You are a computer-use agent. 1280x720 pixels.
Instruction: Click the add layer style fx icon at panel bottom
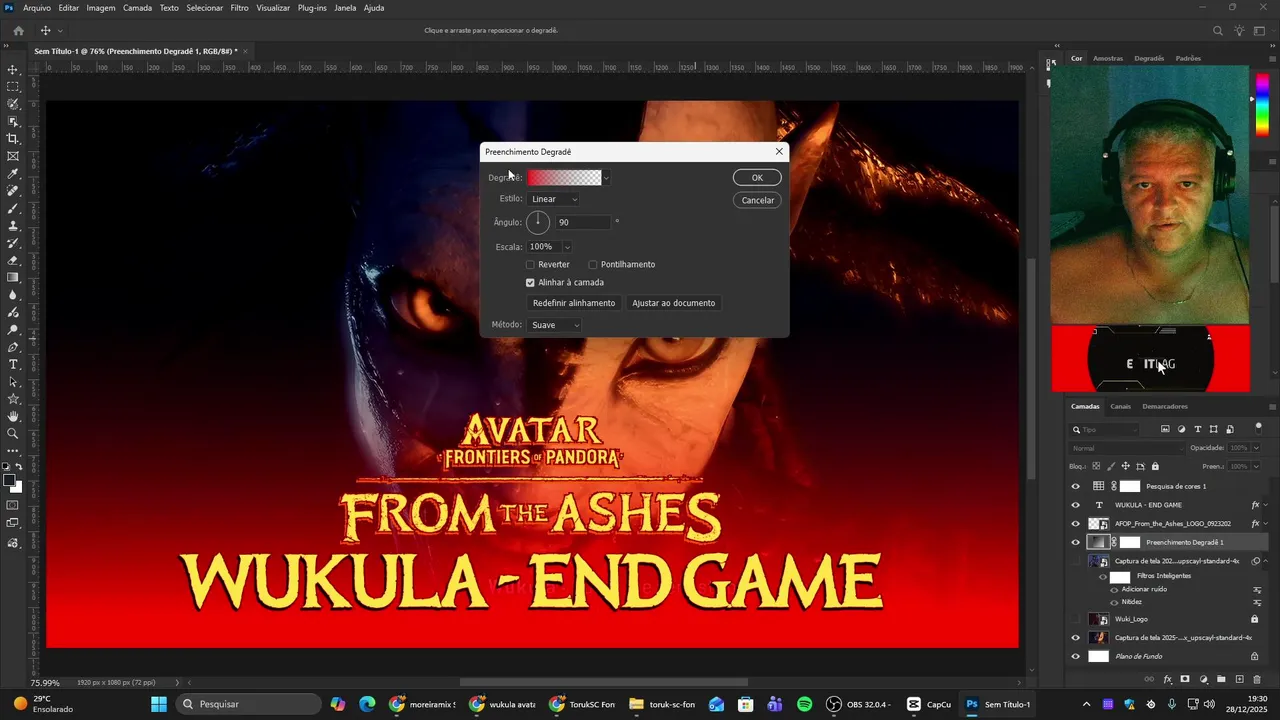coord(1167,679)
